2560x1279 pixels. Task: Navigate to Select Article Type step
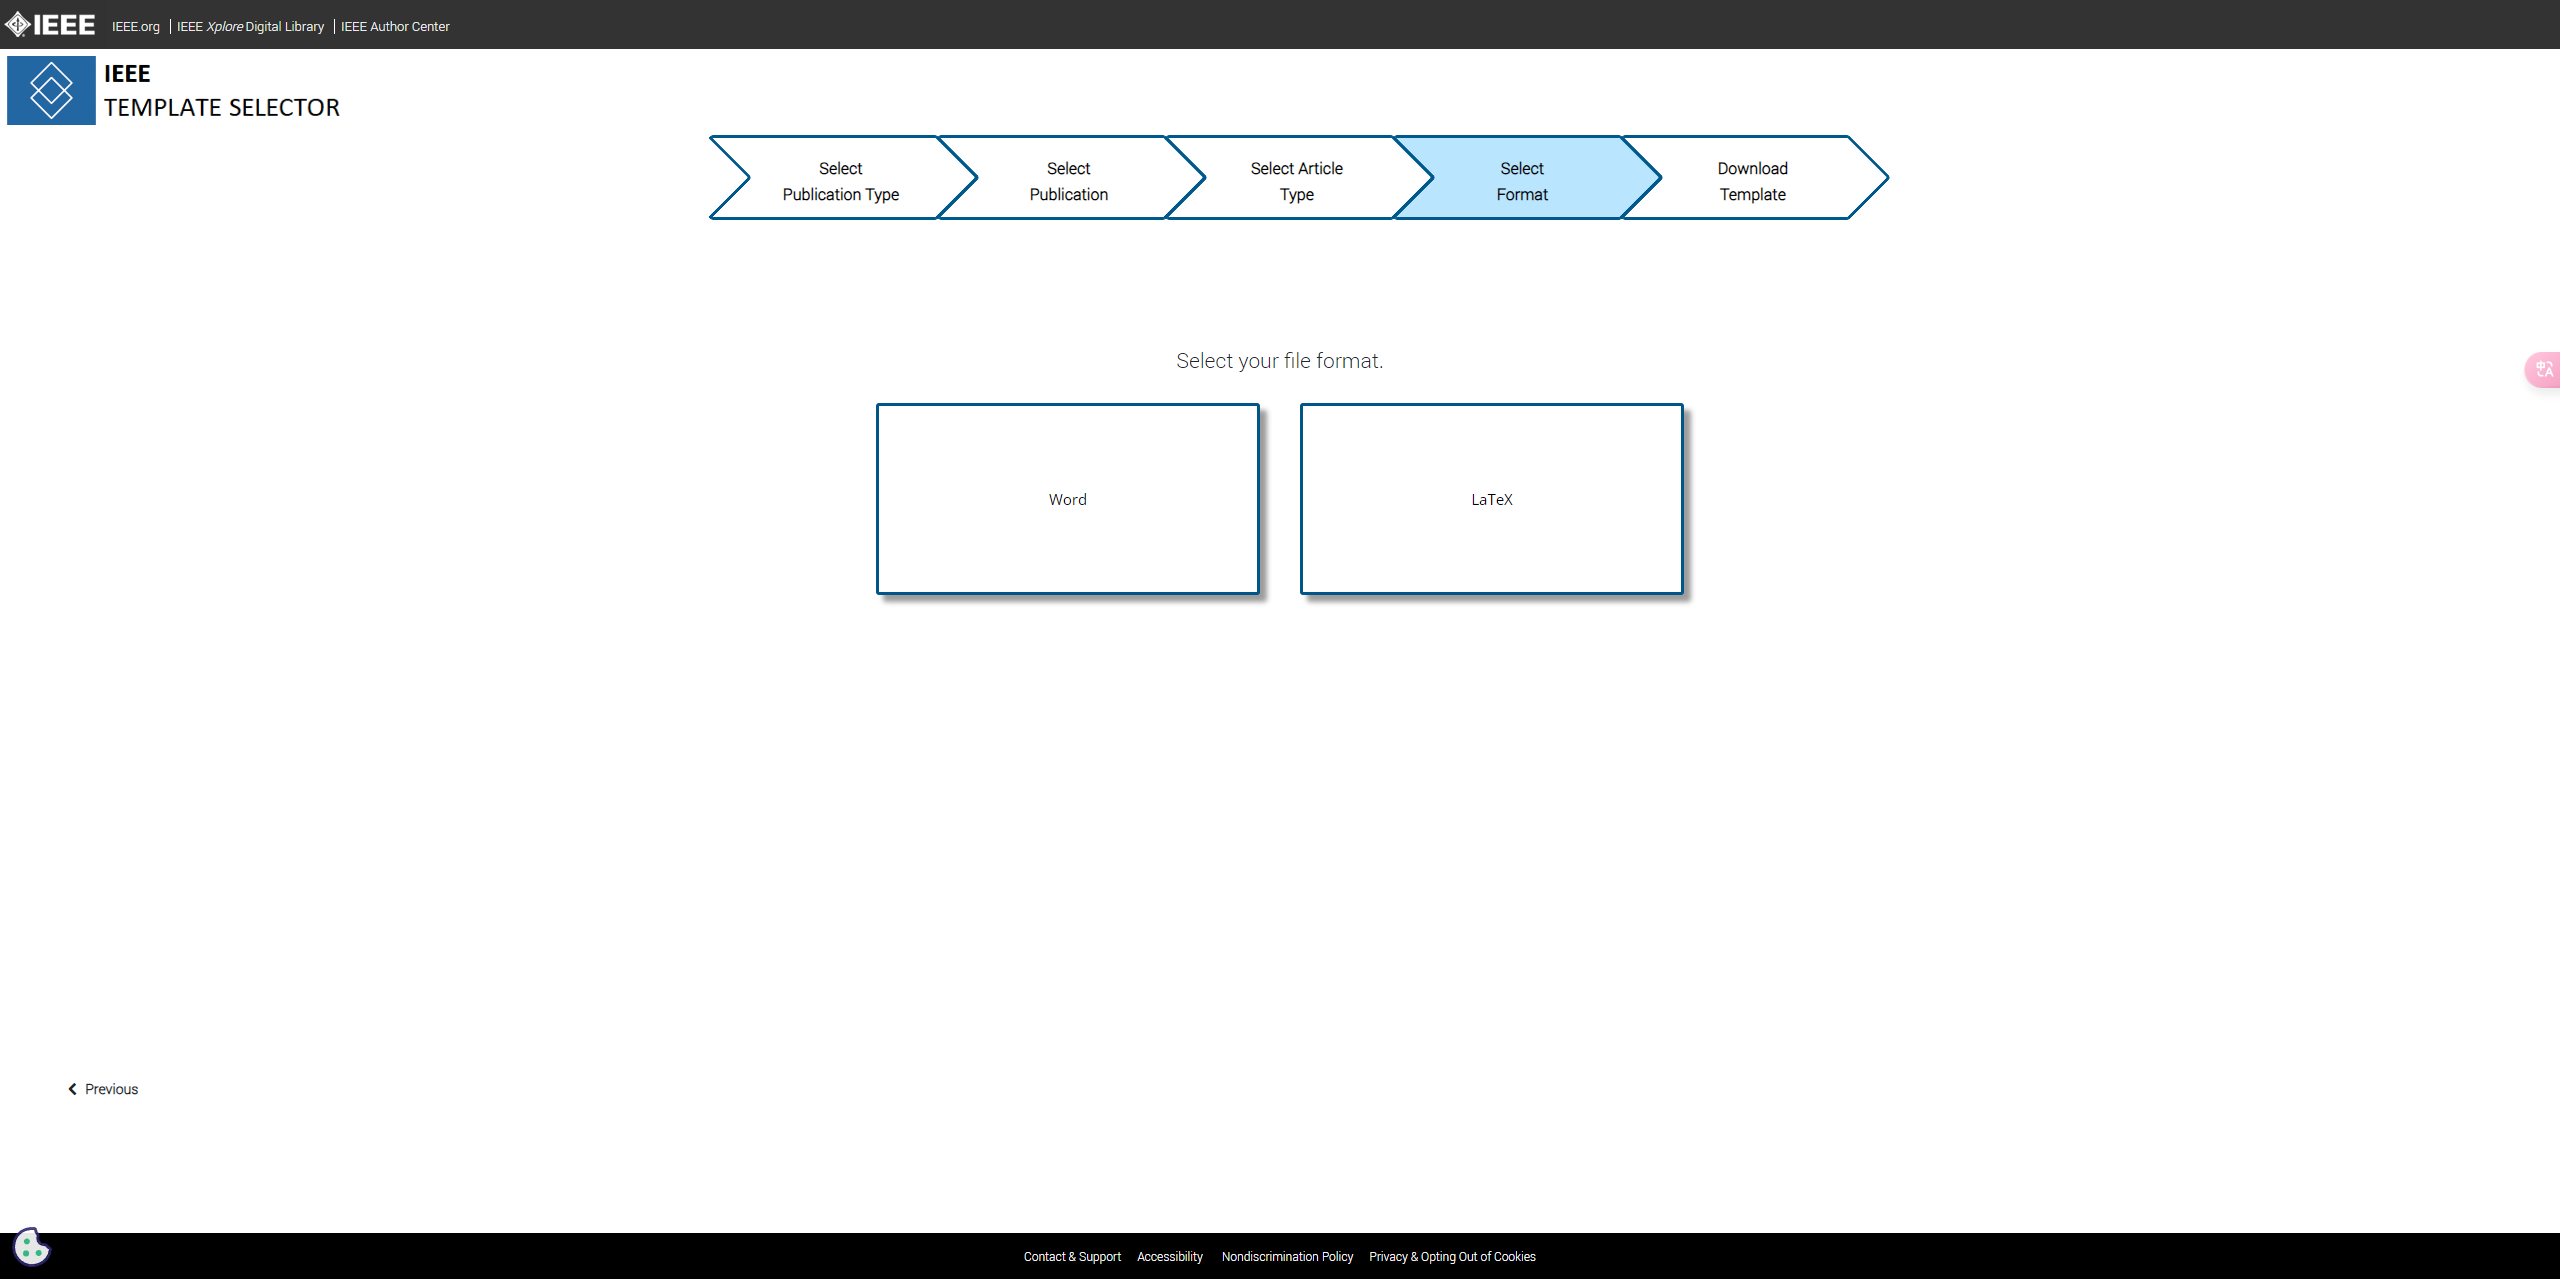[1296, 180]
